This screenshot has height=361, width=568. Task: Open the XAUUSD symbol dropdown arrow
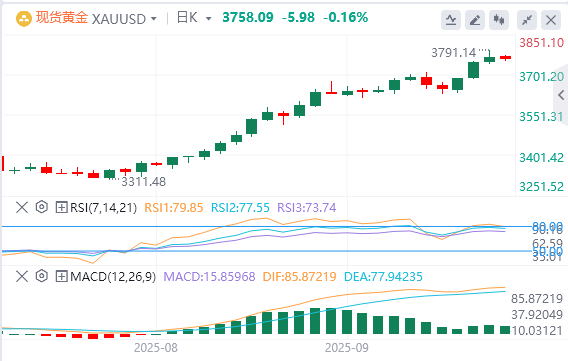point(154,18)
